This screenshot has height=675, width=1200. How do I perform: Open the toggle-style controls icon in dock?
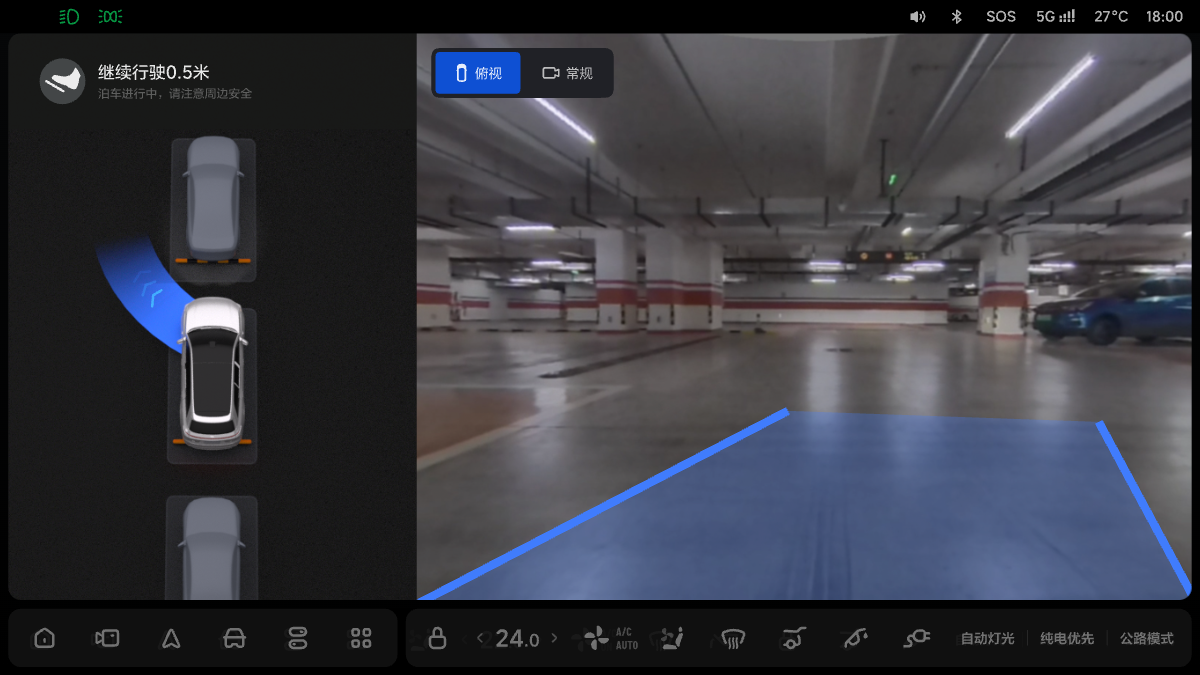pos(298,638)
